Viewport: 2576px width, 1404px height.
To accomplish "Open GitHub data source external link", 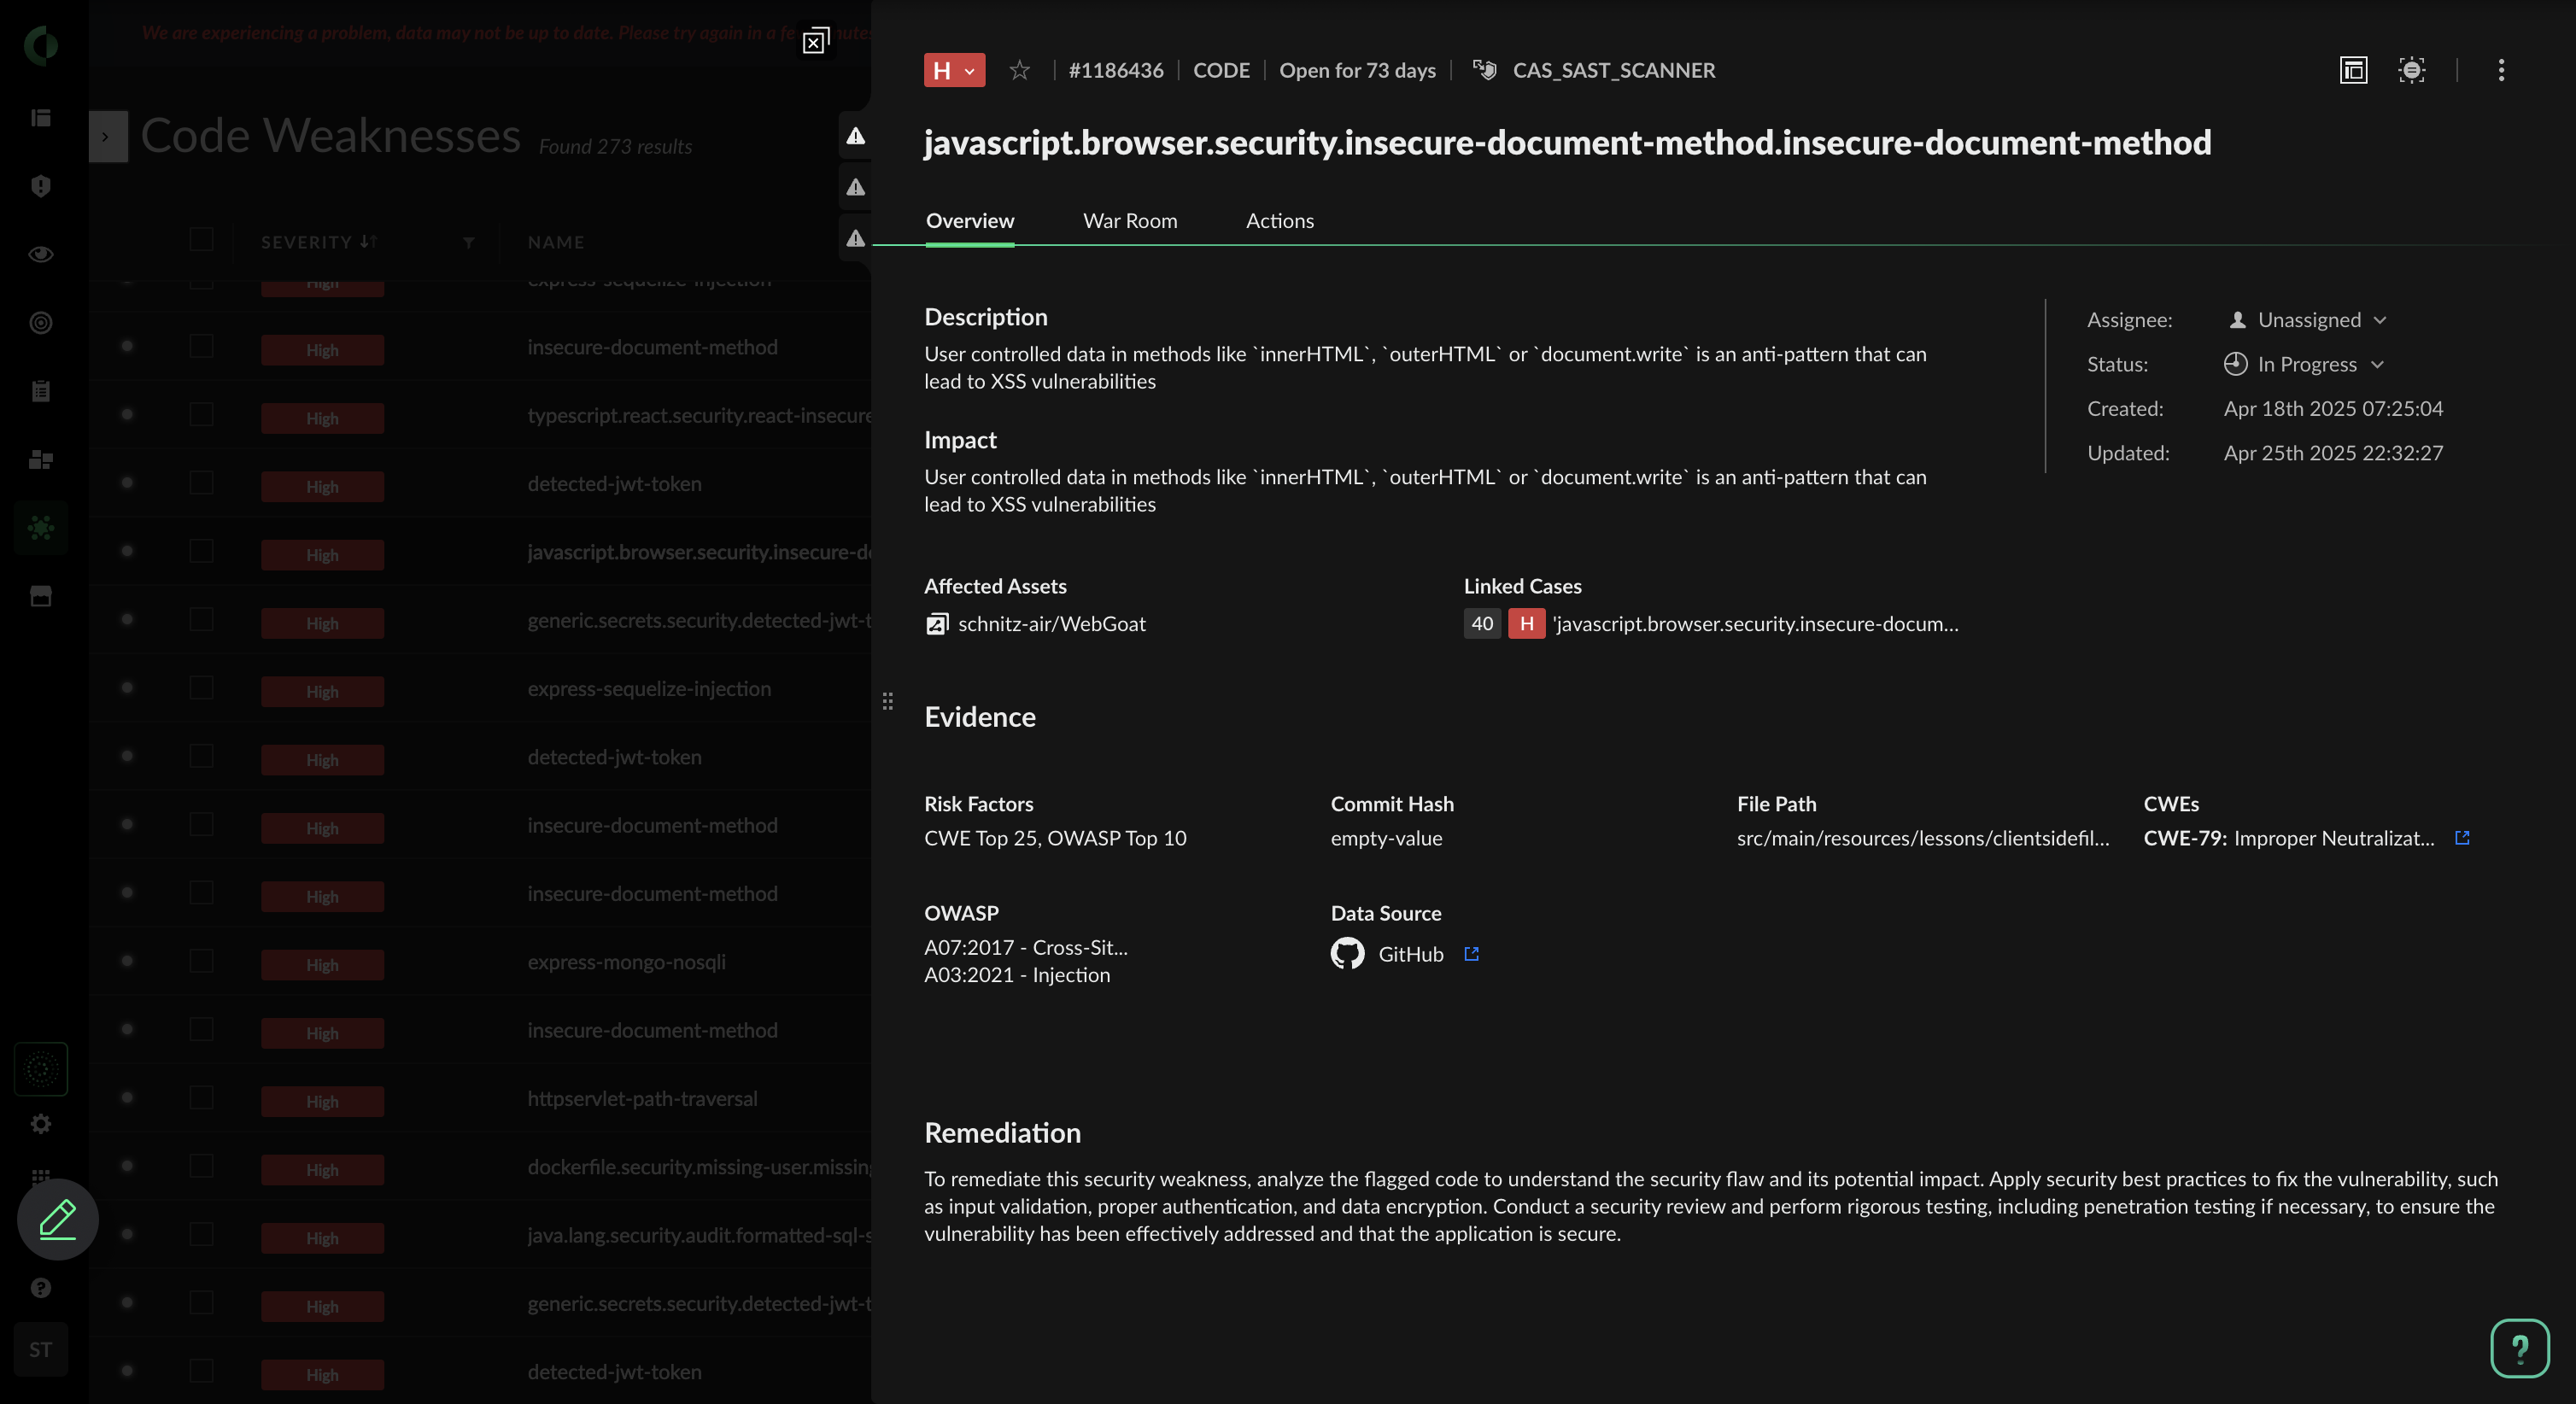I will click(1471, 954).
